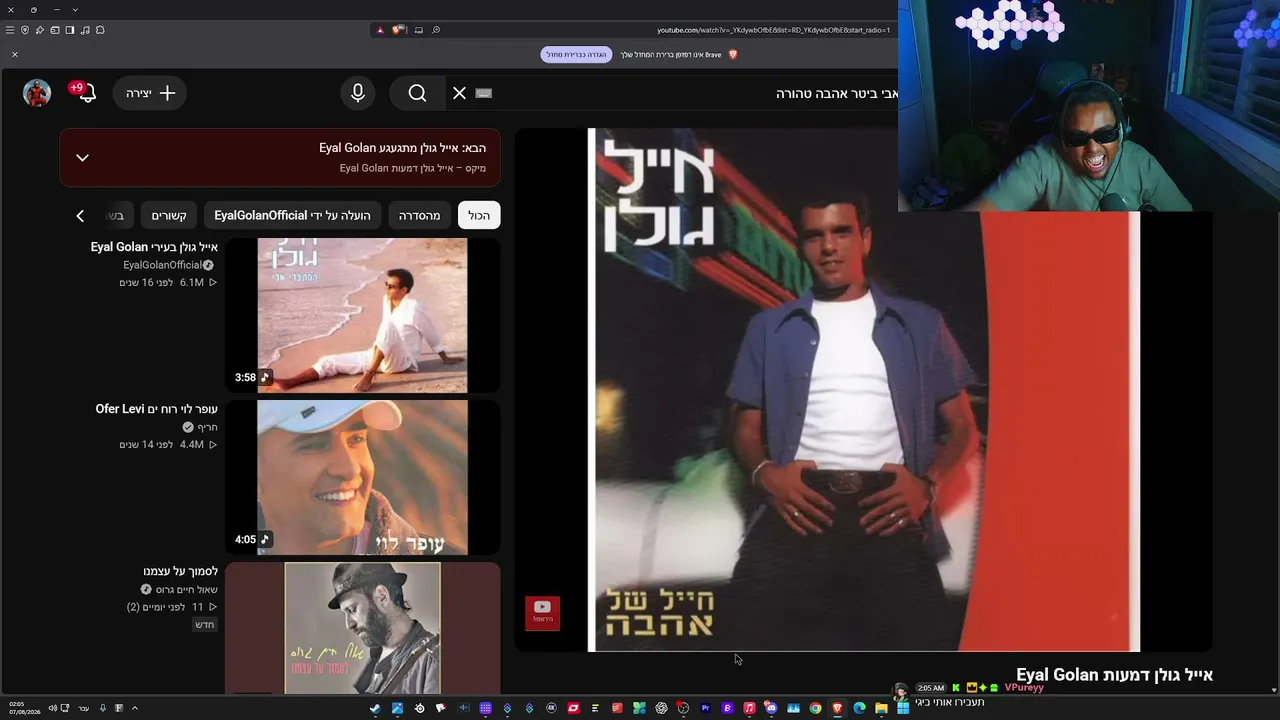This screenshot has width=1280, height=720.
Task: Click the Brave Rewards triangle icon
Action: (x=380, y=30)
